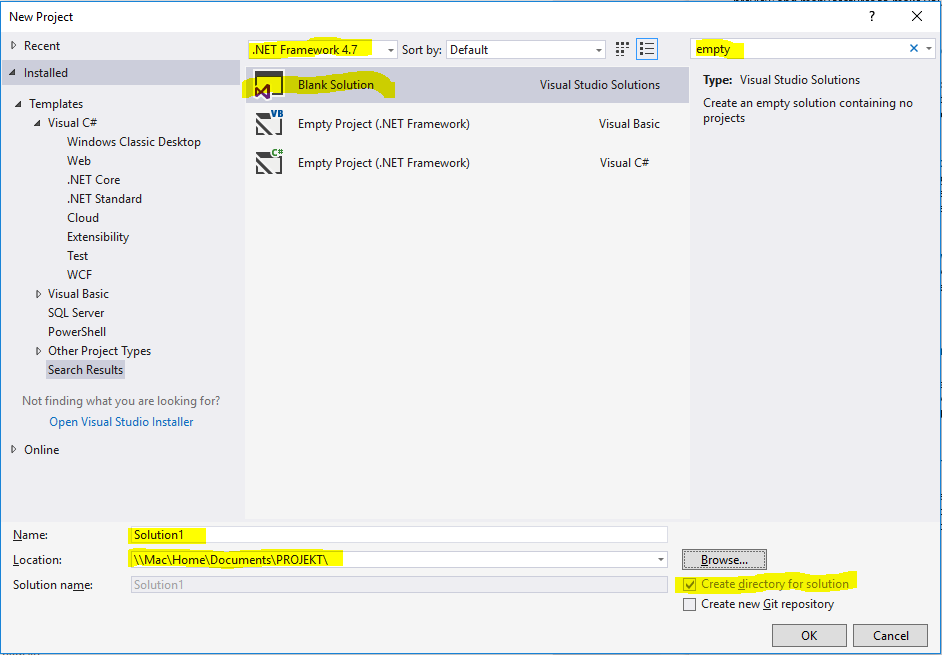942x655 pixels.
Task: Select the Blank Solution template icon
Action: 269,85
